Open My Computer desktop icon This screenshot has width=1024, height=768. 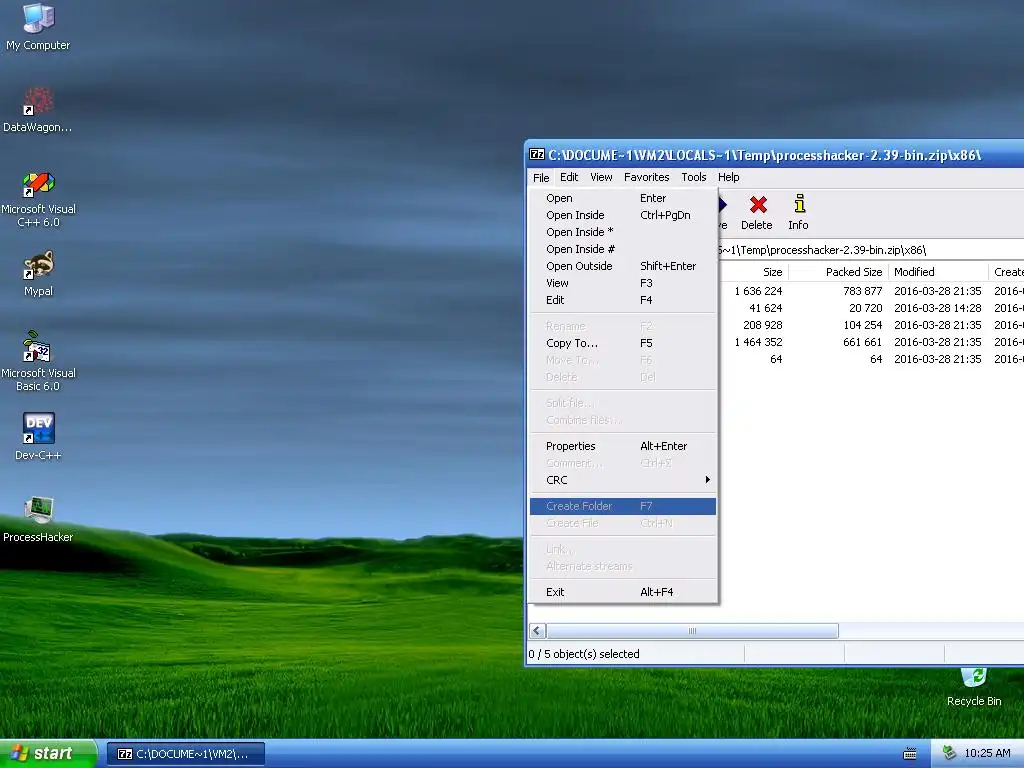(38, 27)
